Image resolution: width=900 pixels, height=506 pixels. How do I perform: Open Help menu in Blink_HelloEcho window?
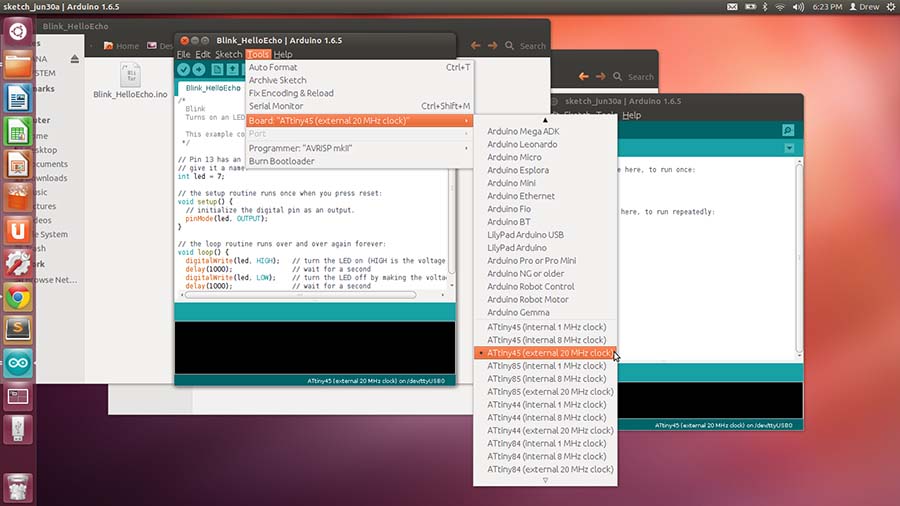pyautogui.click(x=283, y=54)
